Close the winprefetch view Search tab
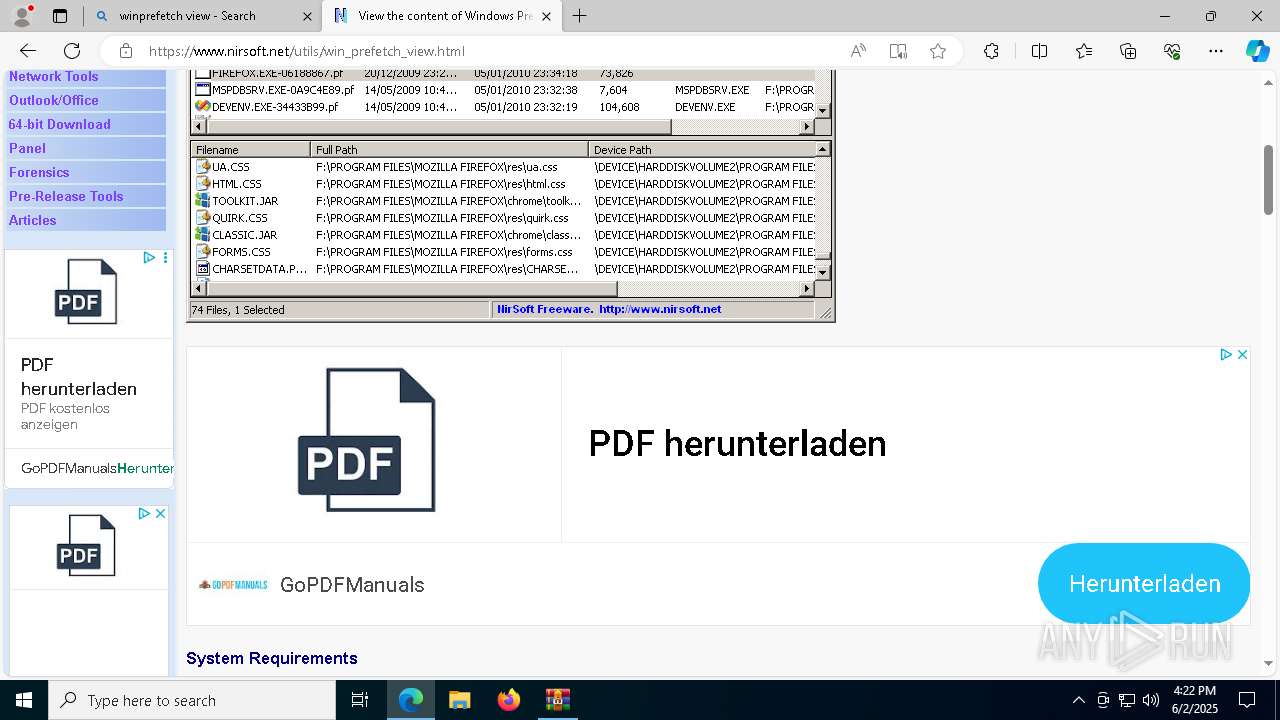Viewport: 1280px width, 720px height. point(307,16)
